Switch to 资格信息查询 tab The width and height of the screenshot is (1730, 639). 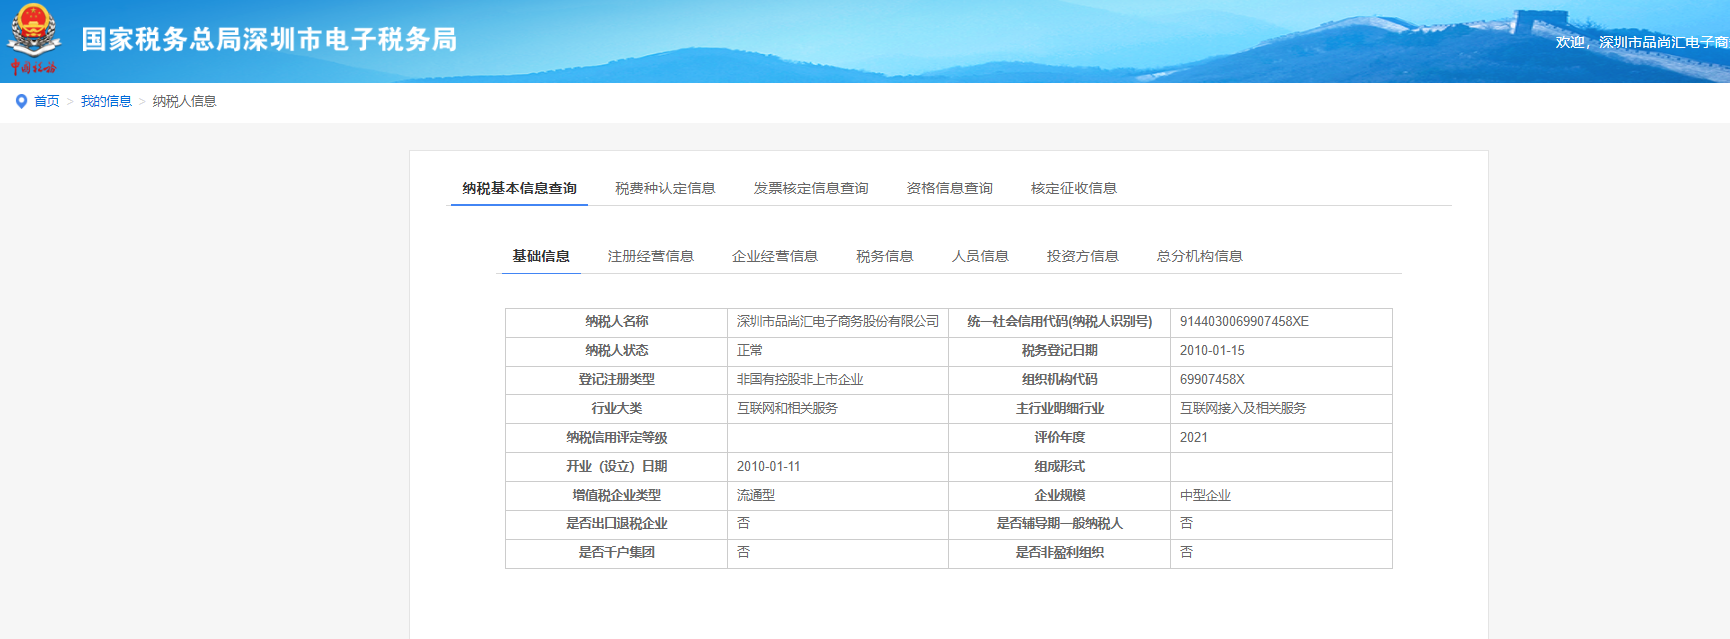949,188
